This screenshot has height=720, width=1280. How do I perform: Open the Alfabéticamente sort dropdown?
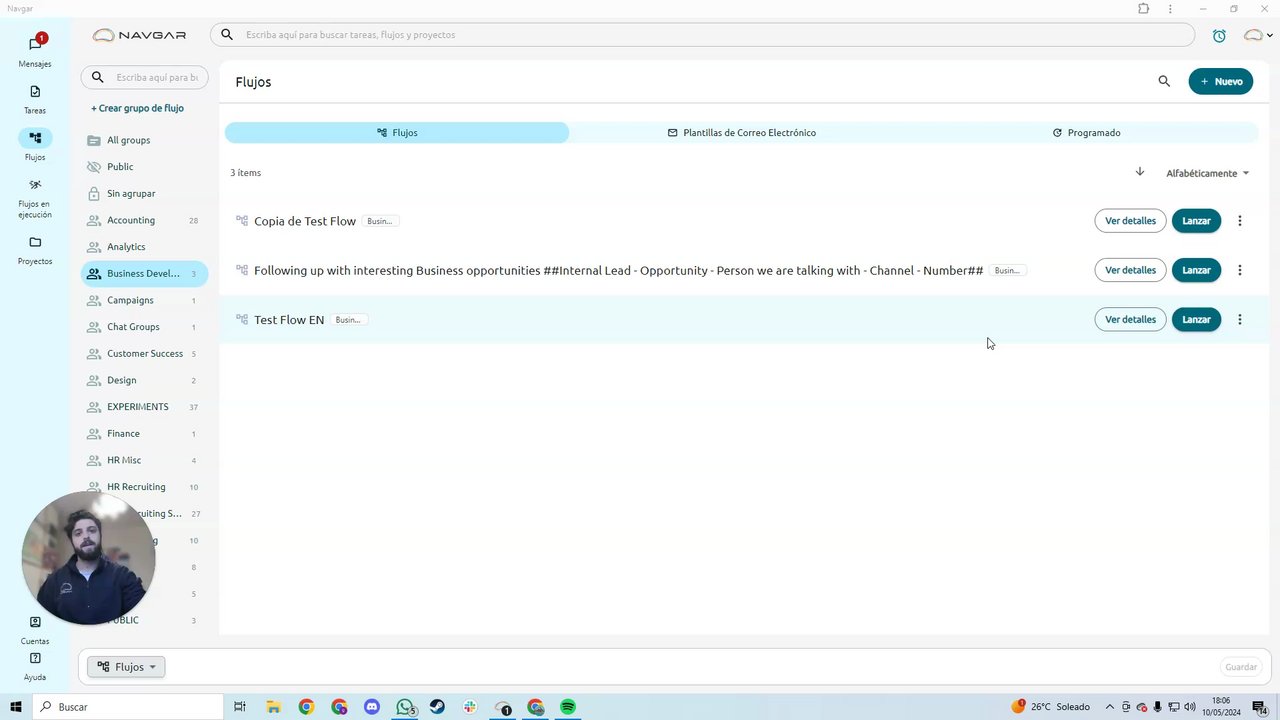point(1208,173)
